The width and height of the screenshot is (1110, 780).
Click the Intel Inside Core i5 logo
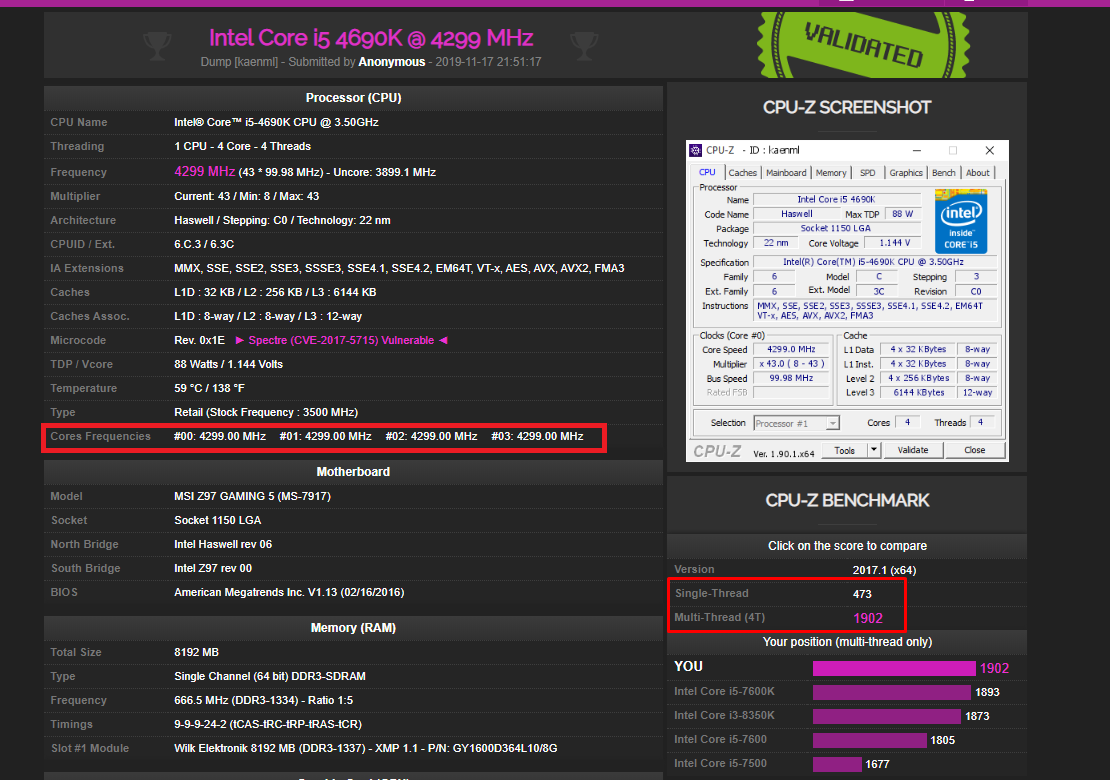coord(961,221)
